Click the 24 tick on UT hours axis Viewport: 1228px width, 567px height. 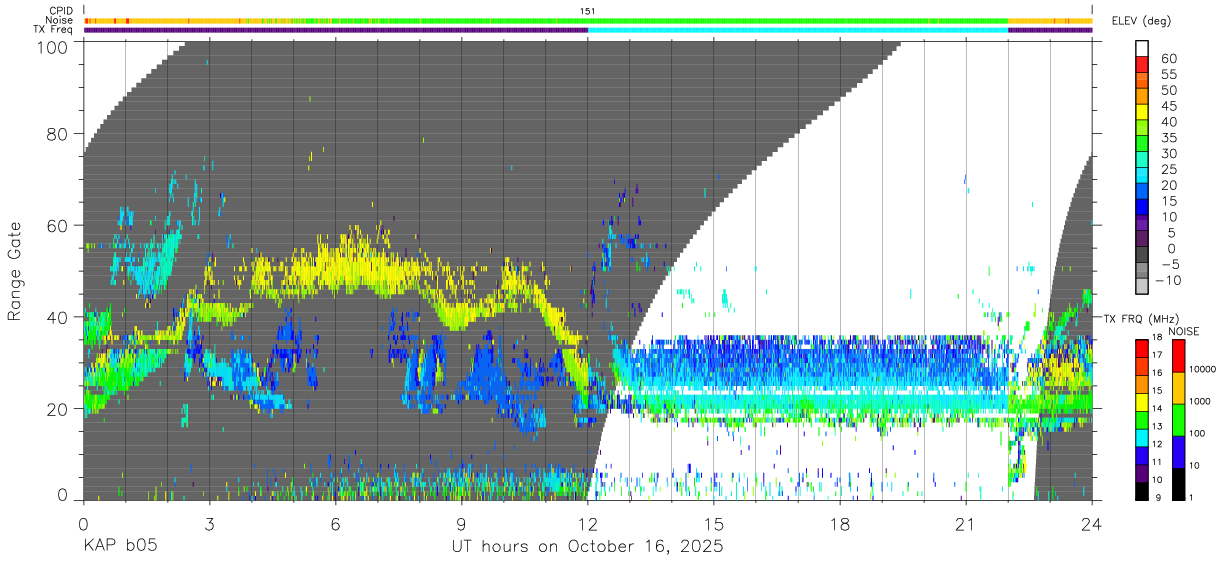tap(1092, 524)
